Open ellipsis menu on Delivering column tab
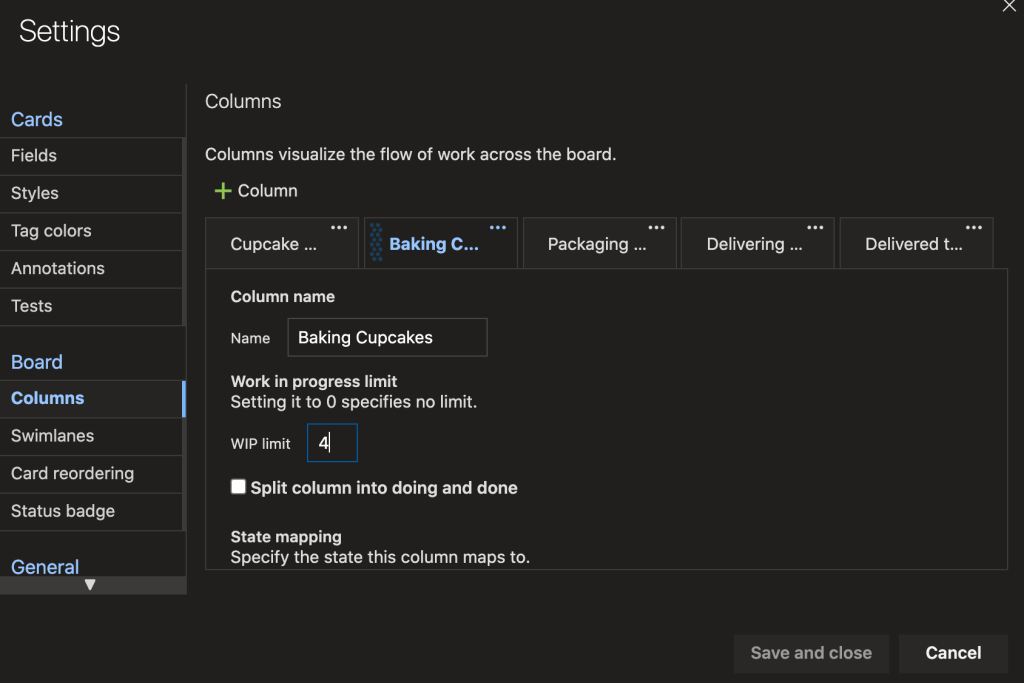This screenshot has width=1024, height=683. point(815,228)
